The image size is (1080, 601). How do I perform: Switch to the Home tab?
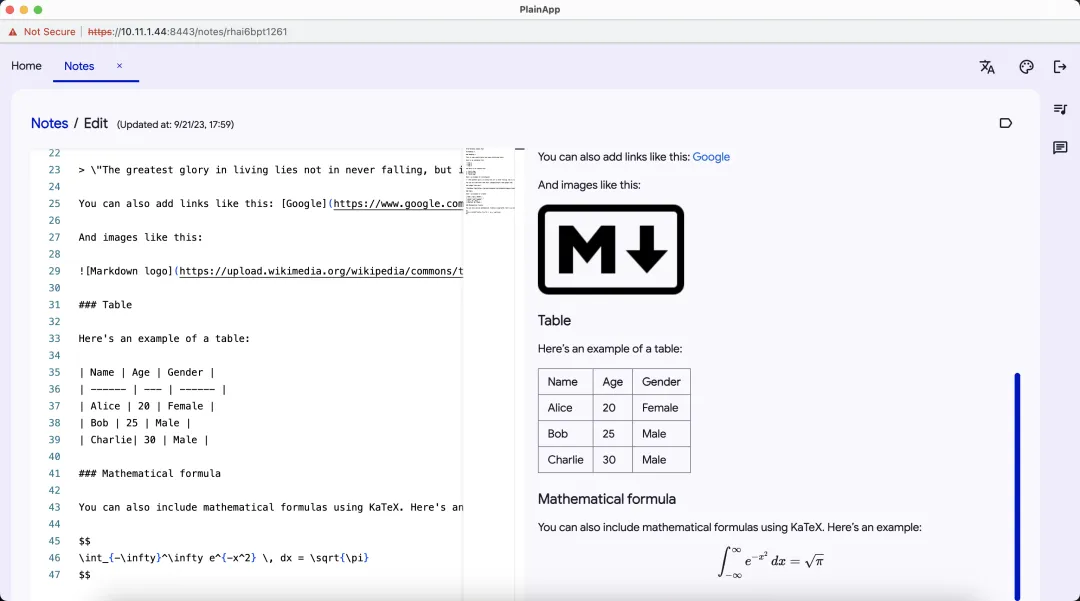[x=26, y=66]
